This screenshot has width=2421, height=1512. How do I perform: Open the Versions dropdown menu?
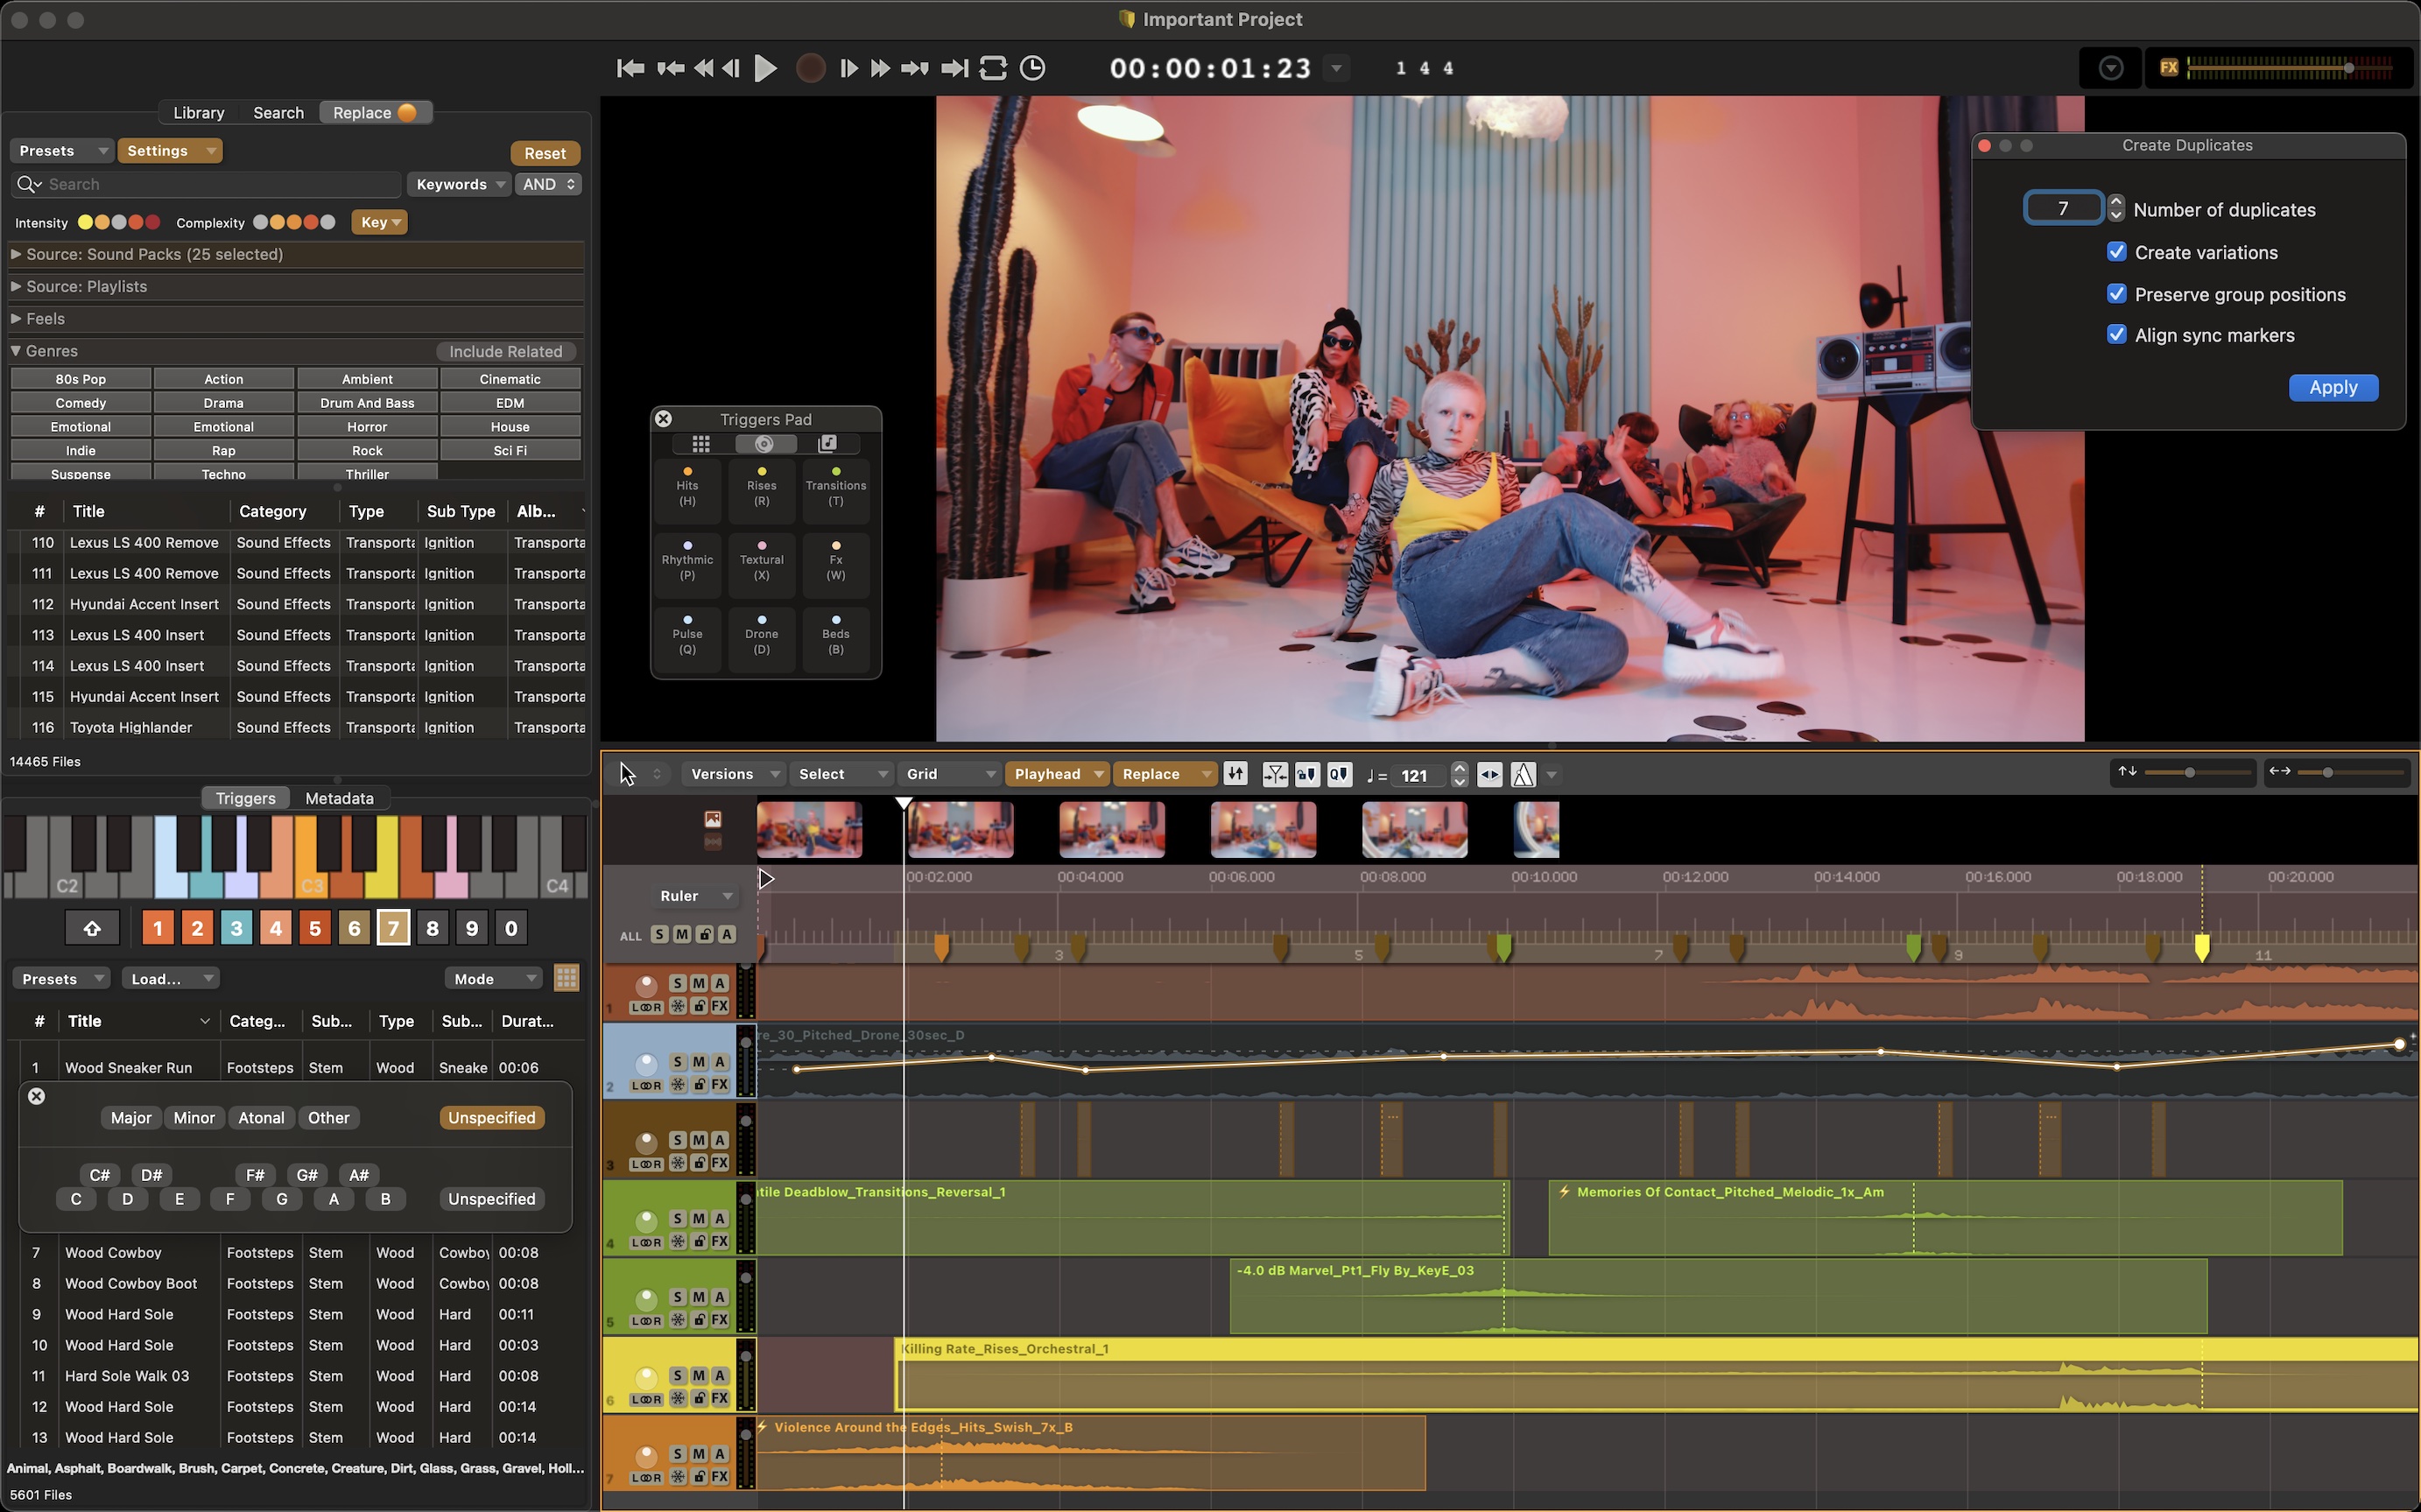[x=733, y=774]
